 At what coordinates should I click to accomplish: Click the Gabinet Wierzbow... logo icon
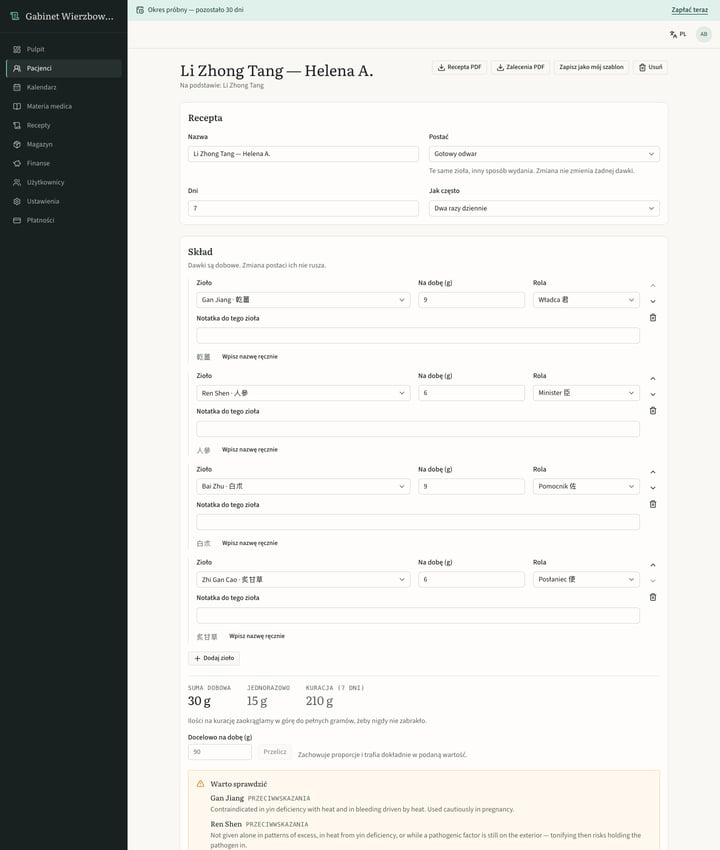pos(15,16)
